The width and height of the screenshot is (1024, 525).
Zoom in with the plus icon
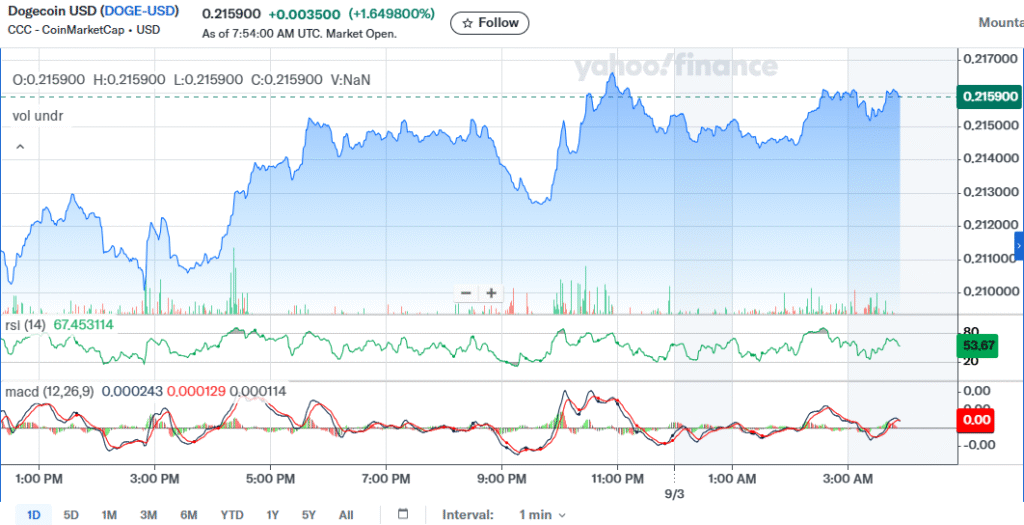pos(491,293)
